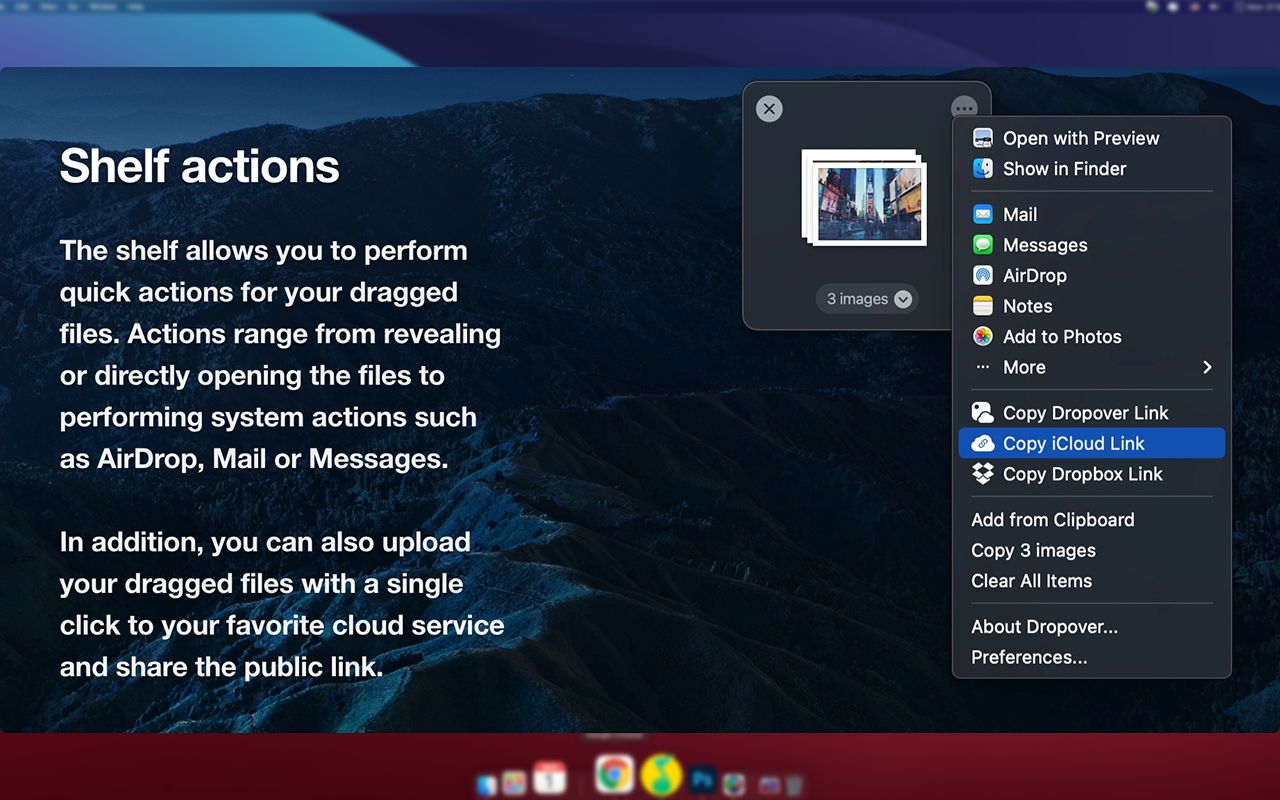Viewport: 1280px width, 800px height.
Task: Choose 'Copy Dropbox Link'
Action: click(1092, 474)
